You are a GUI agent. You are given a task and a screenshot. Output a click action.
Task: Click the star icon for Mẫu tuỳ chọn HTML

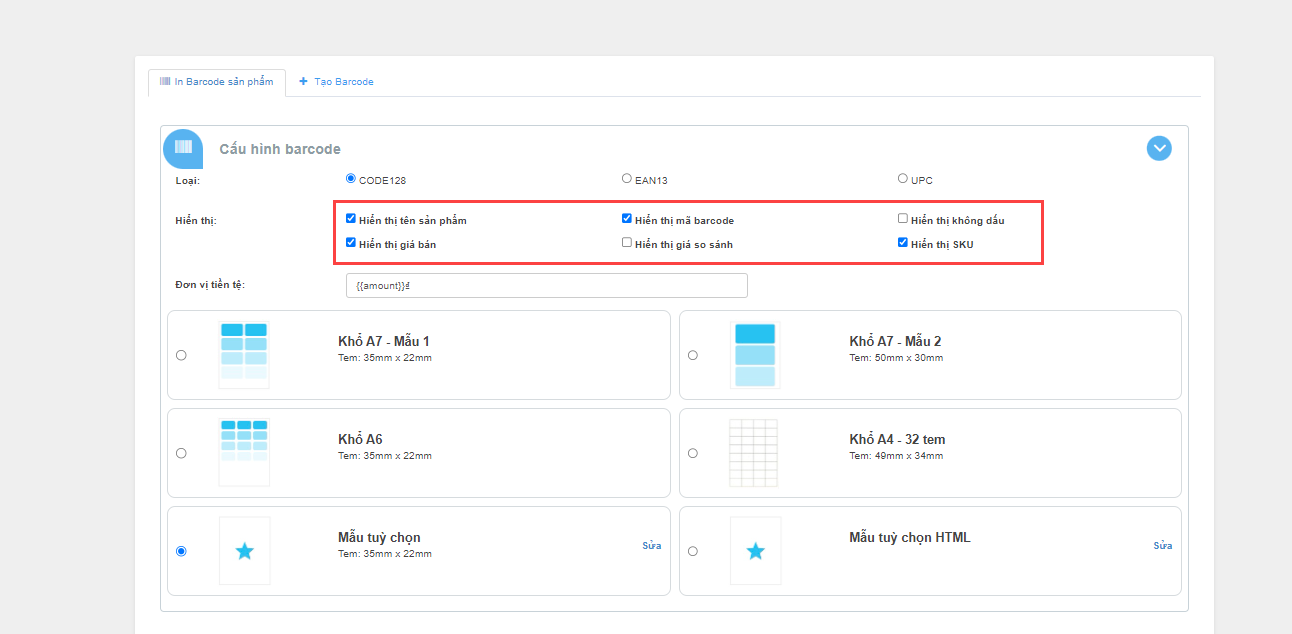(755, 551)
